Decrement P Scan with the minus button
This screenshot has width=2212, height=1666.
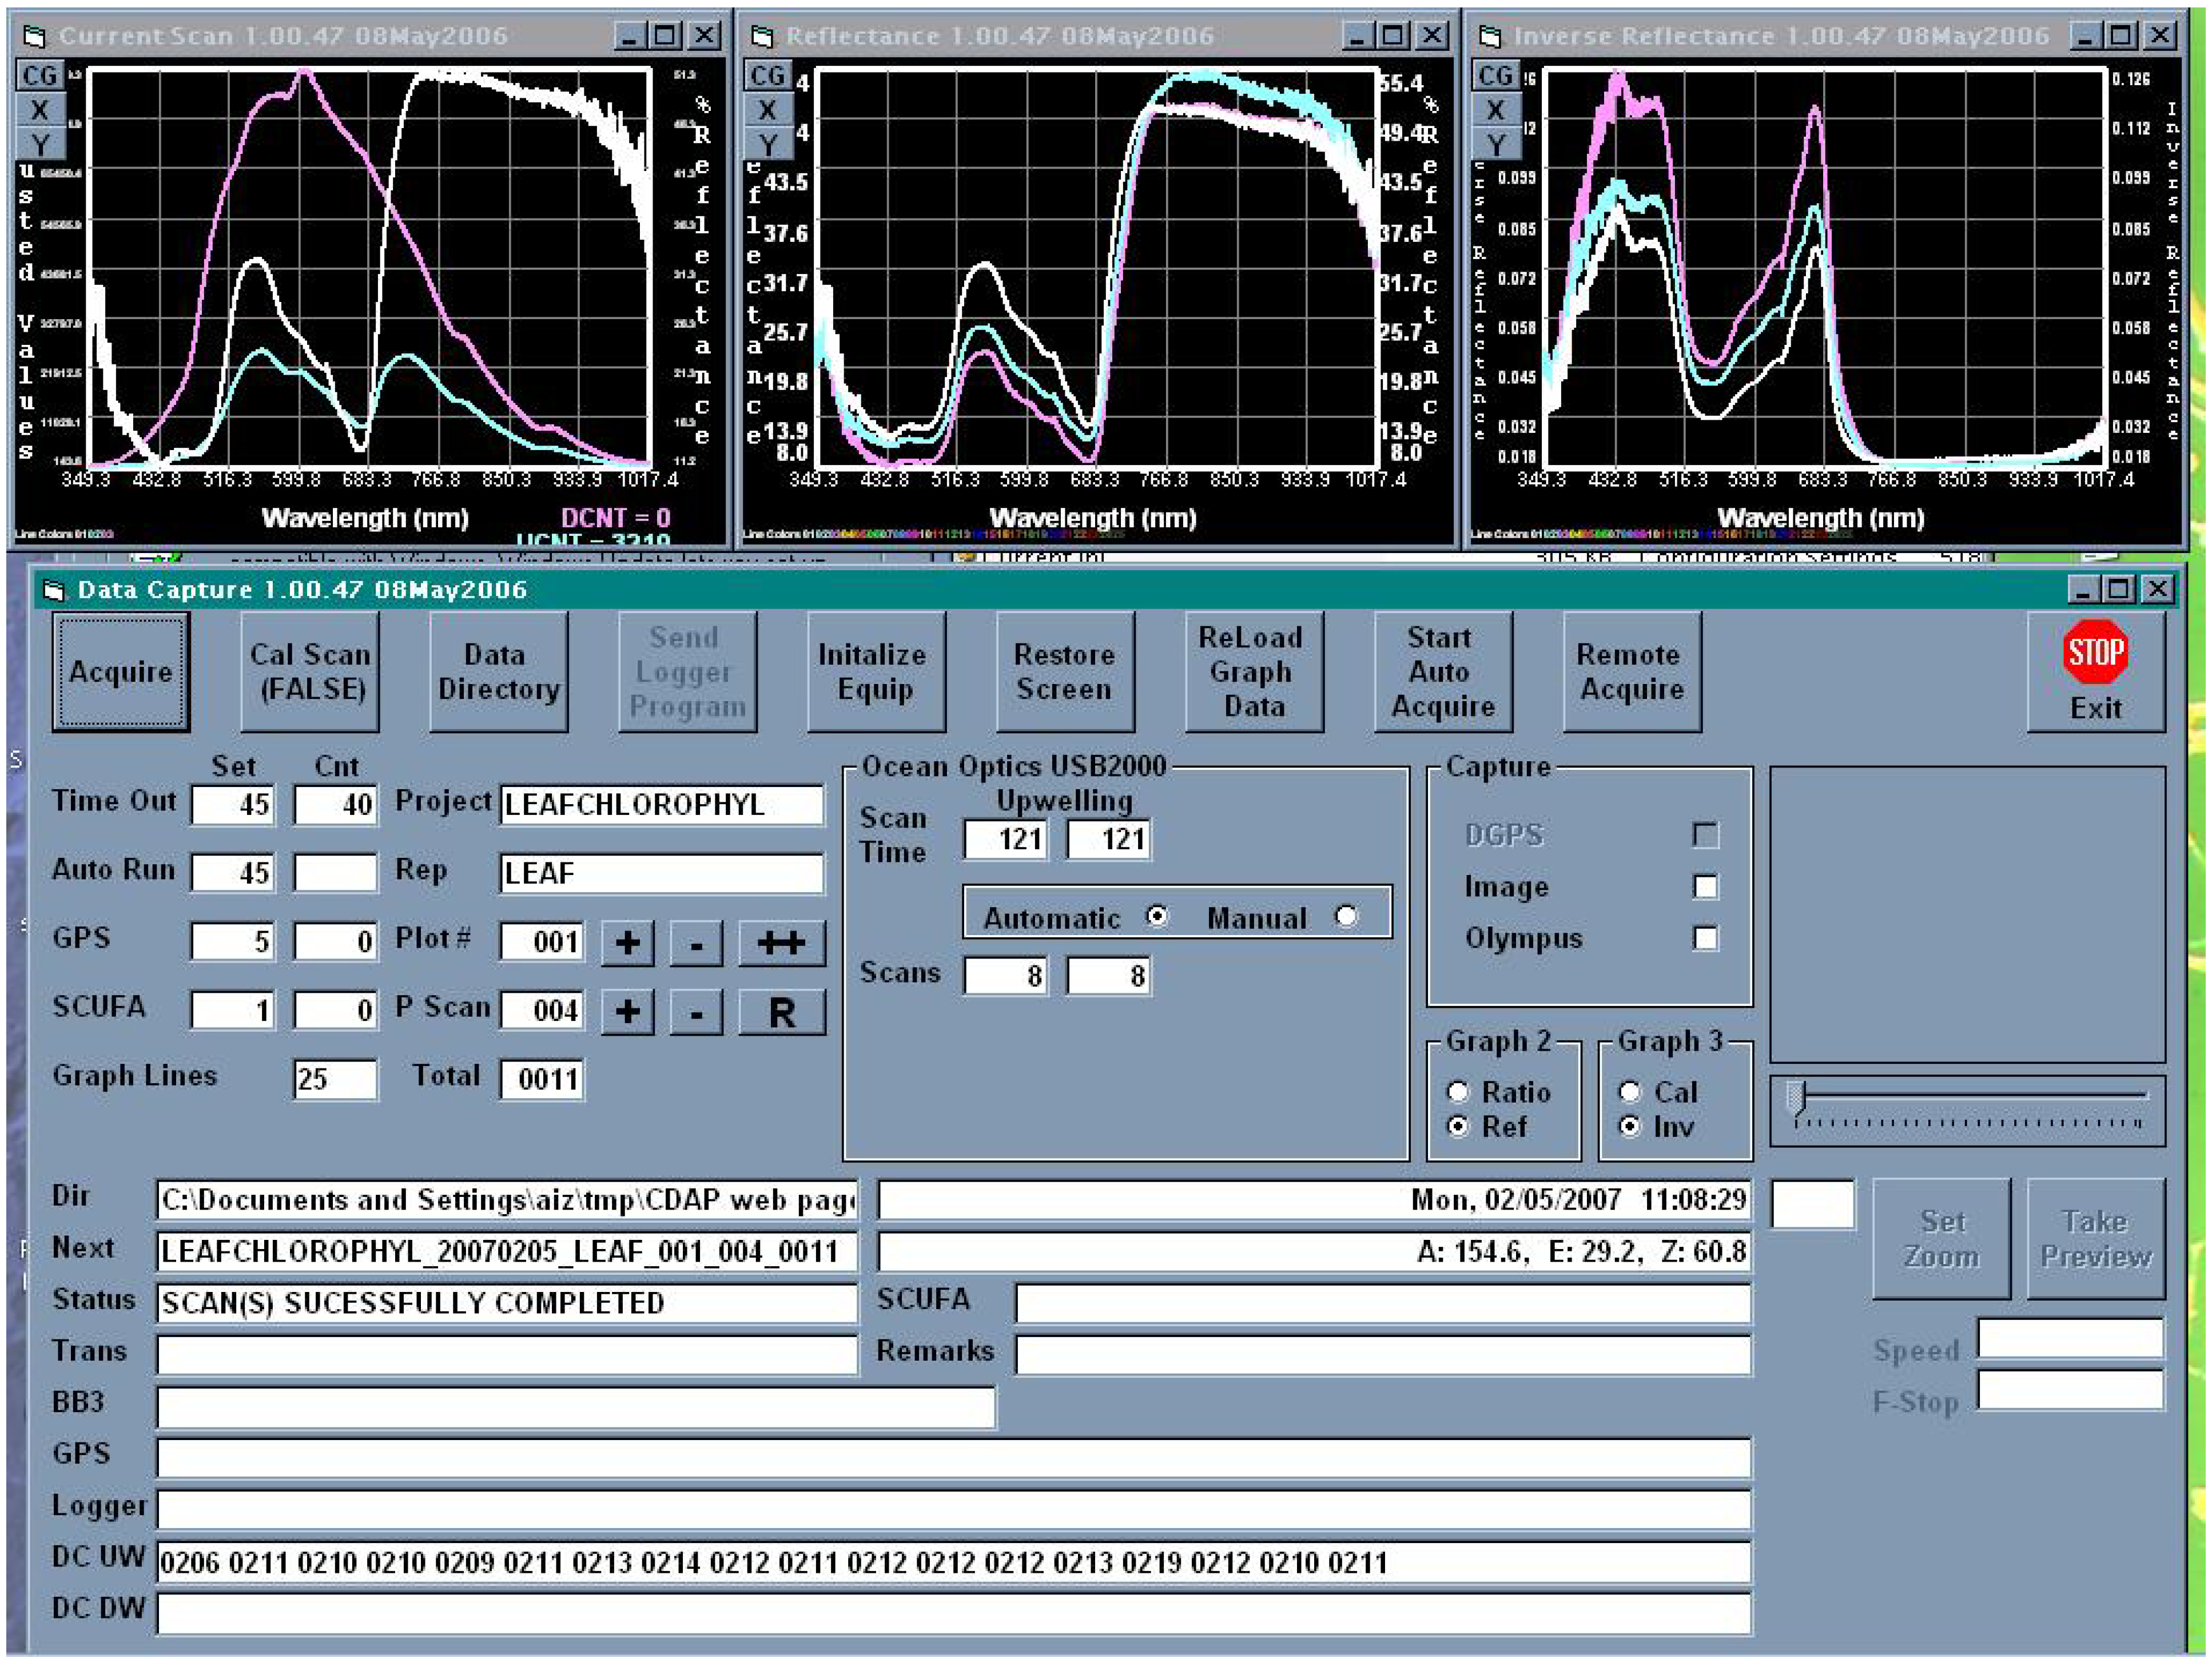[x=696, y=1012]
